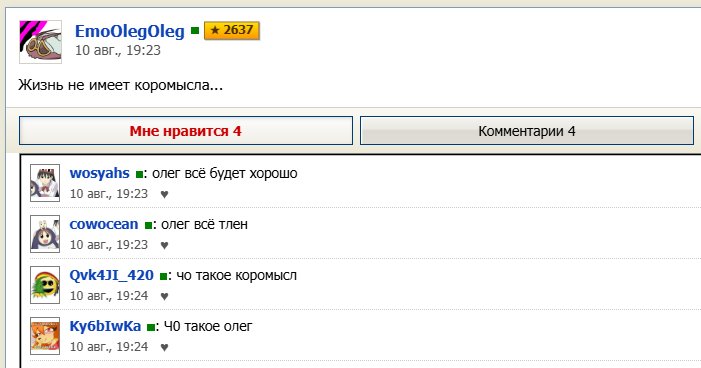Screen dimensions: 701x368
Task: Select the comment text 'чо такое коромысл'
Action: (236, 275)
